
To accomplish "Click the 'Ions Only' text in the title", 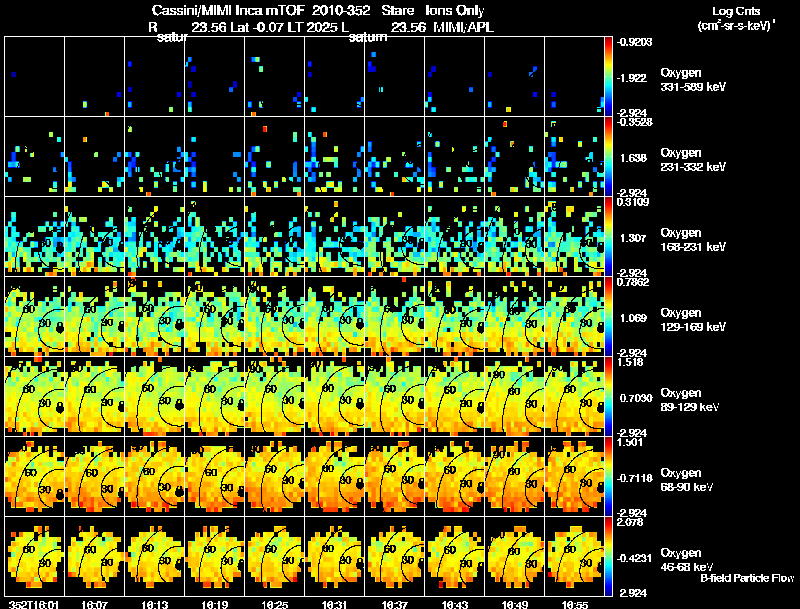I will coord(455,10).
